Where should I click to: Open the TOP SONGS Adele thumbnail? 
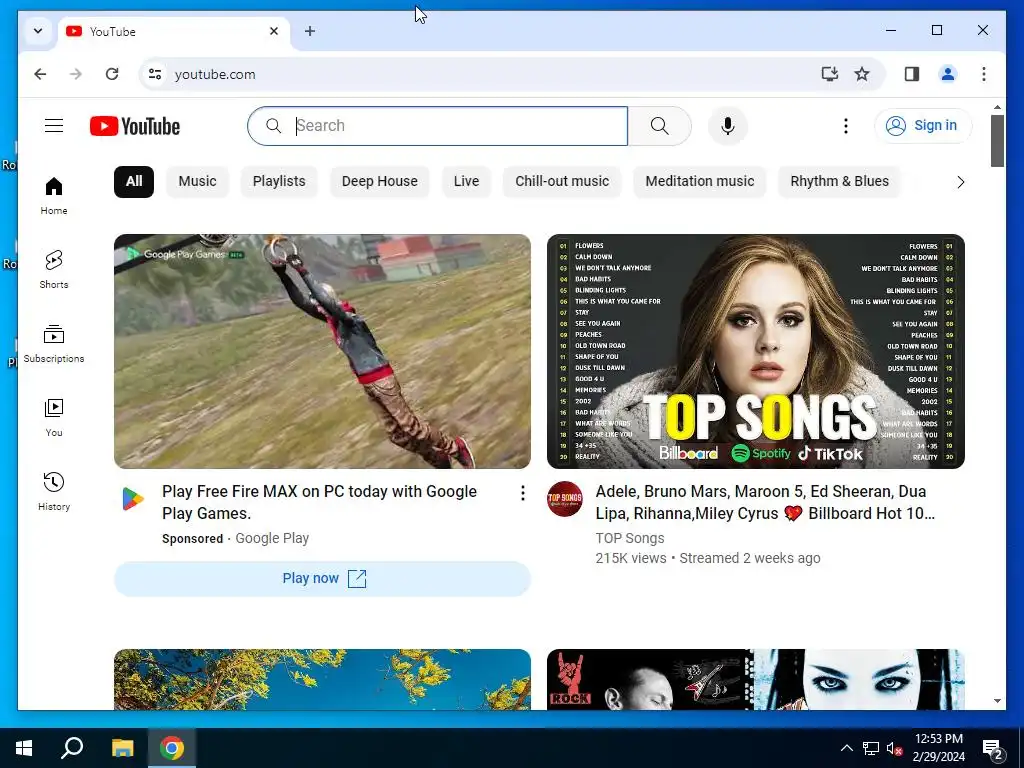click(x=756, y=351)
